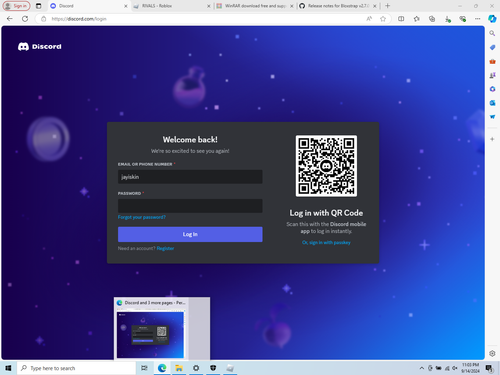Focus the password input field
Image resolution: width=500 pixels, height=375 pixels.
click(x=190, y=206)
